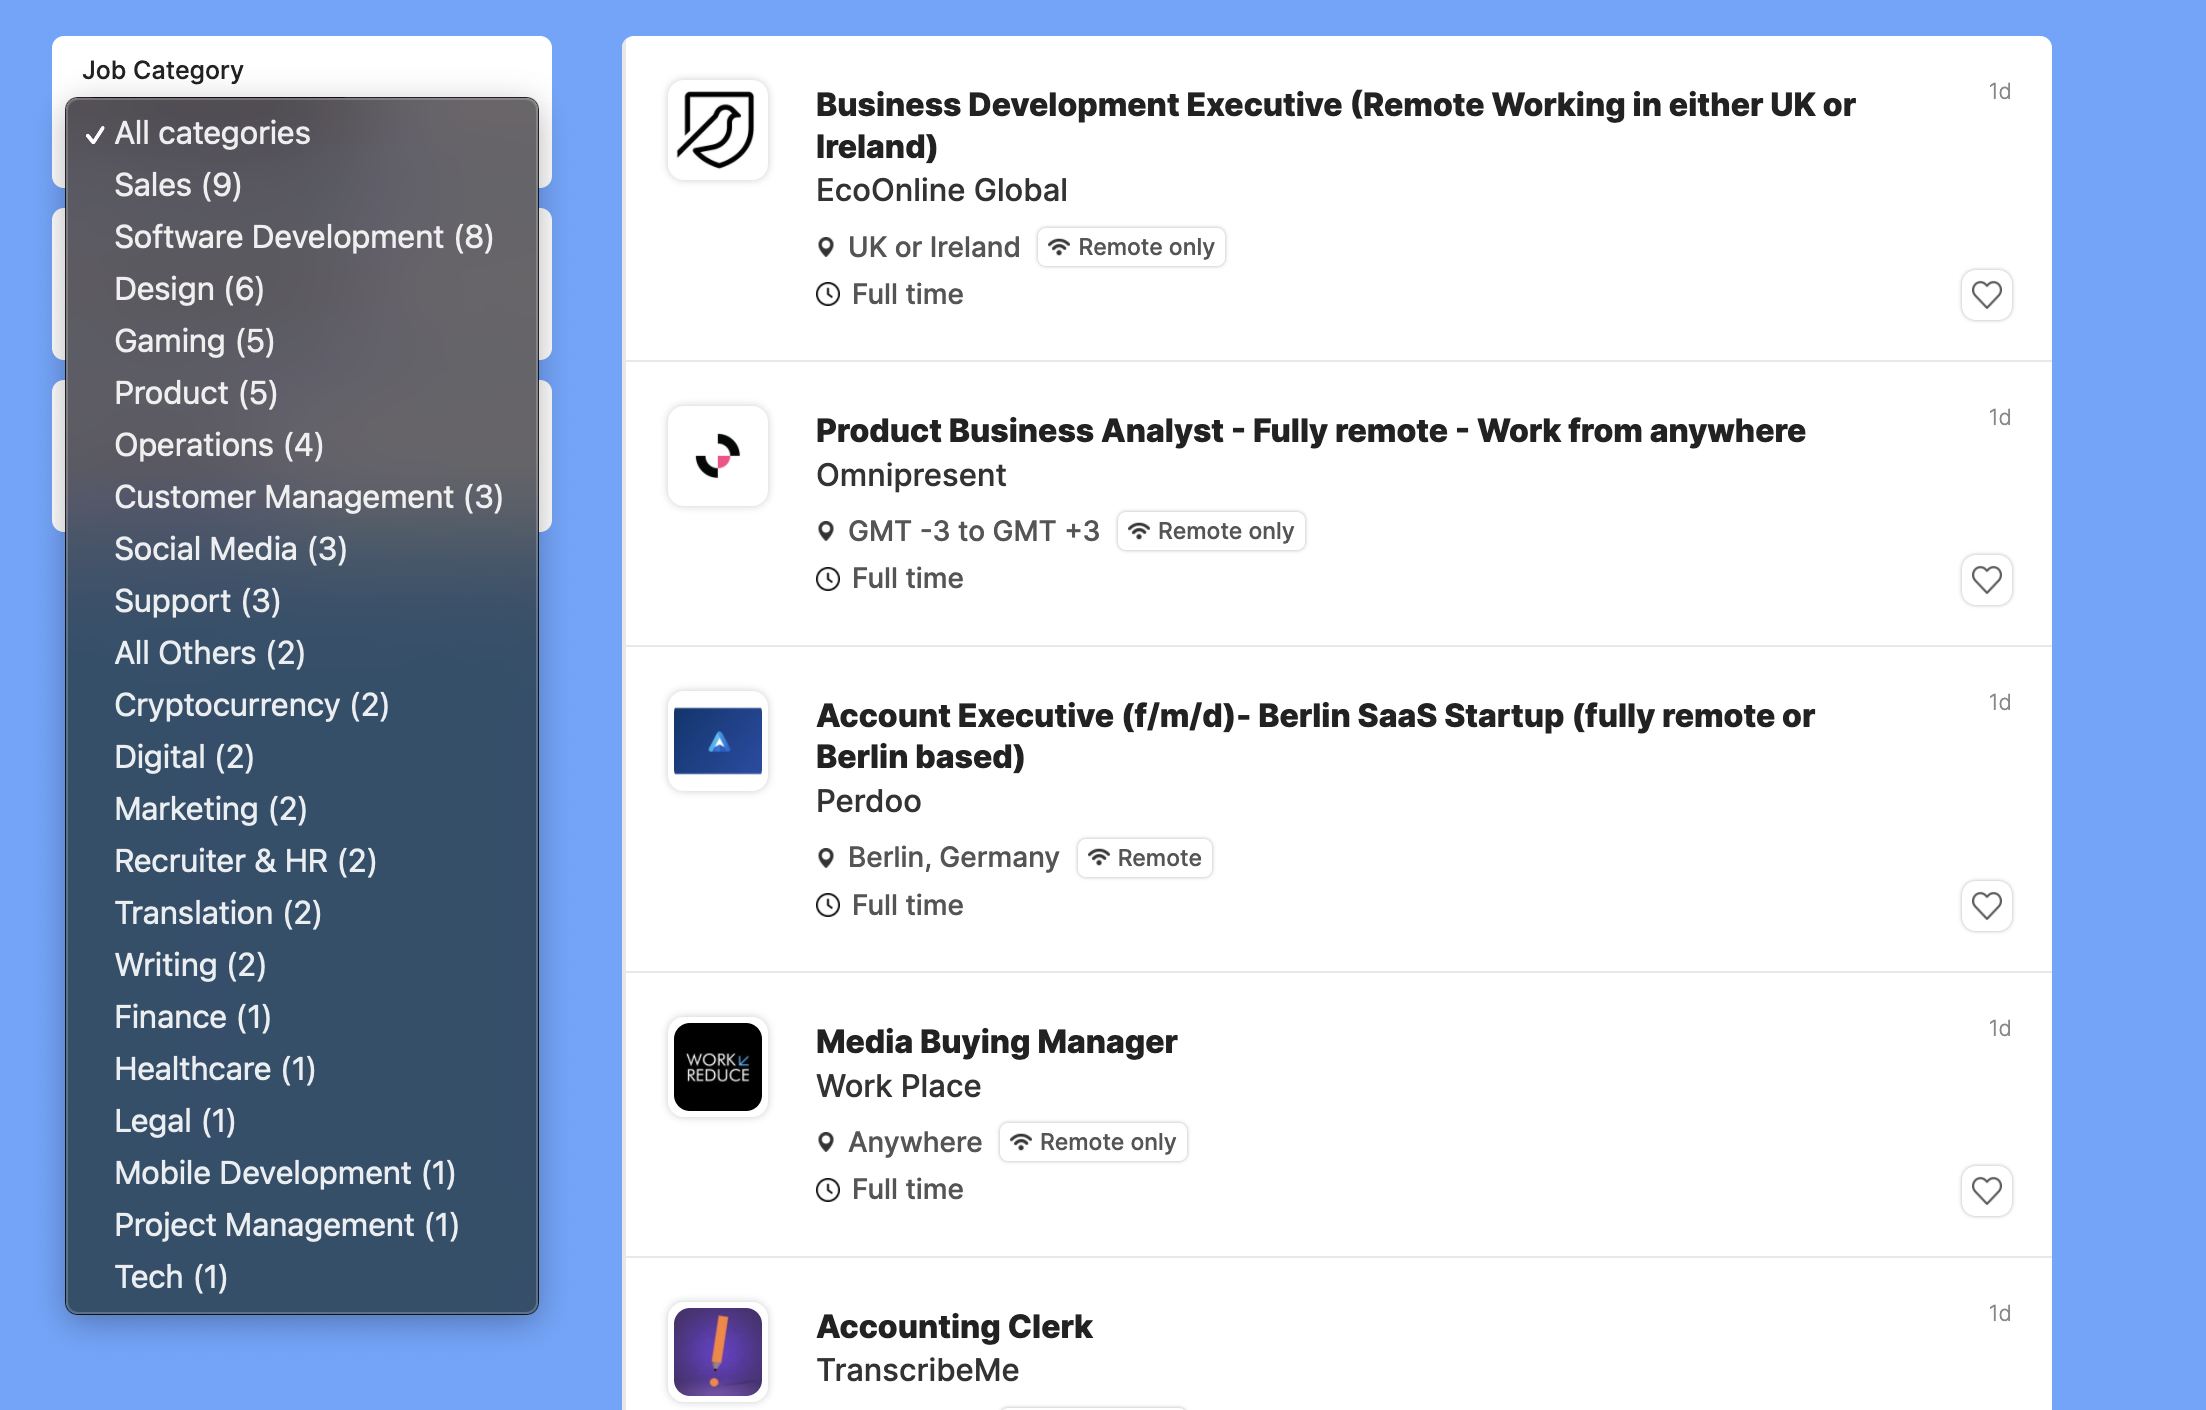Like the Media Buying Manager job
Screen dimensions: 2206x1410
pos(1985,1191)
